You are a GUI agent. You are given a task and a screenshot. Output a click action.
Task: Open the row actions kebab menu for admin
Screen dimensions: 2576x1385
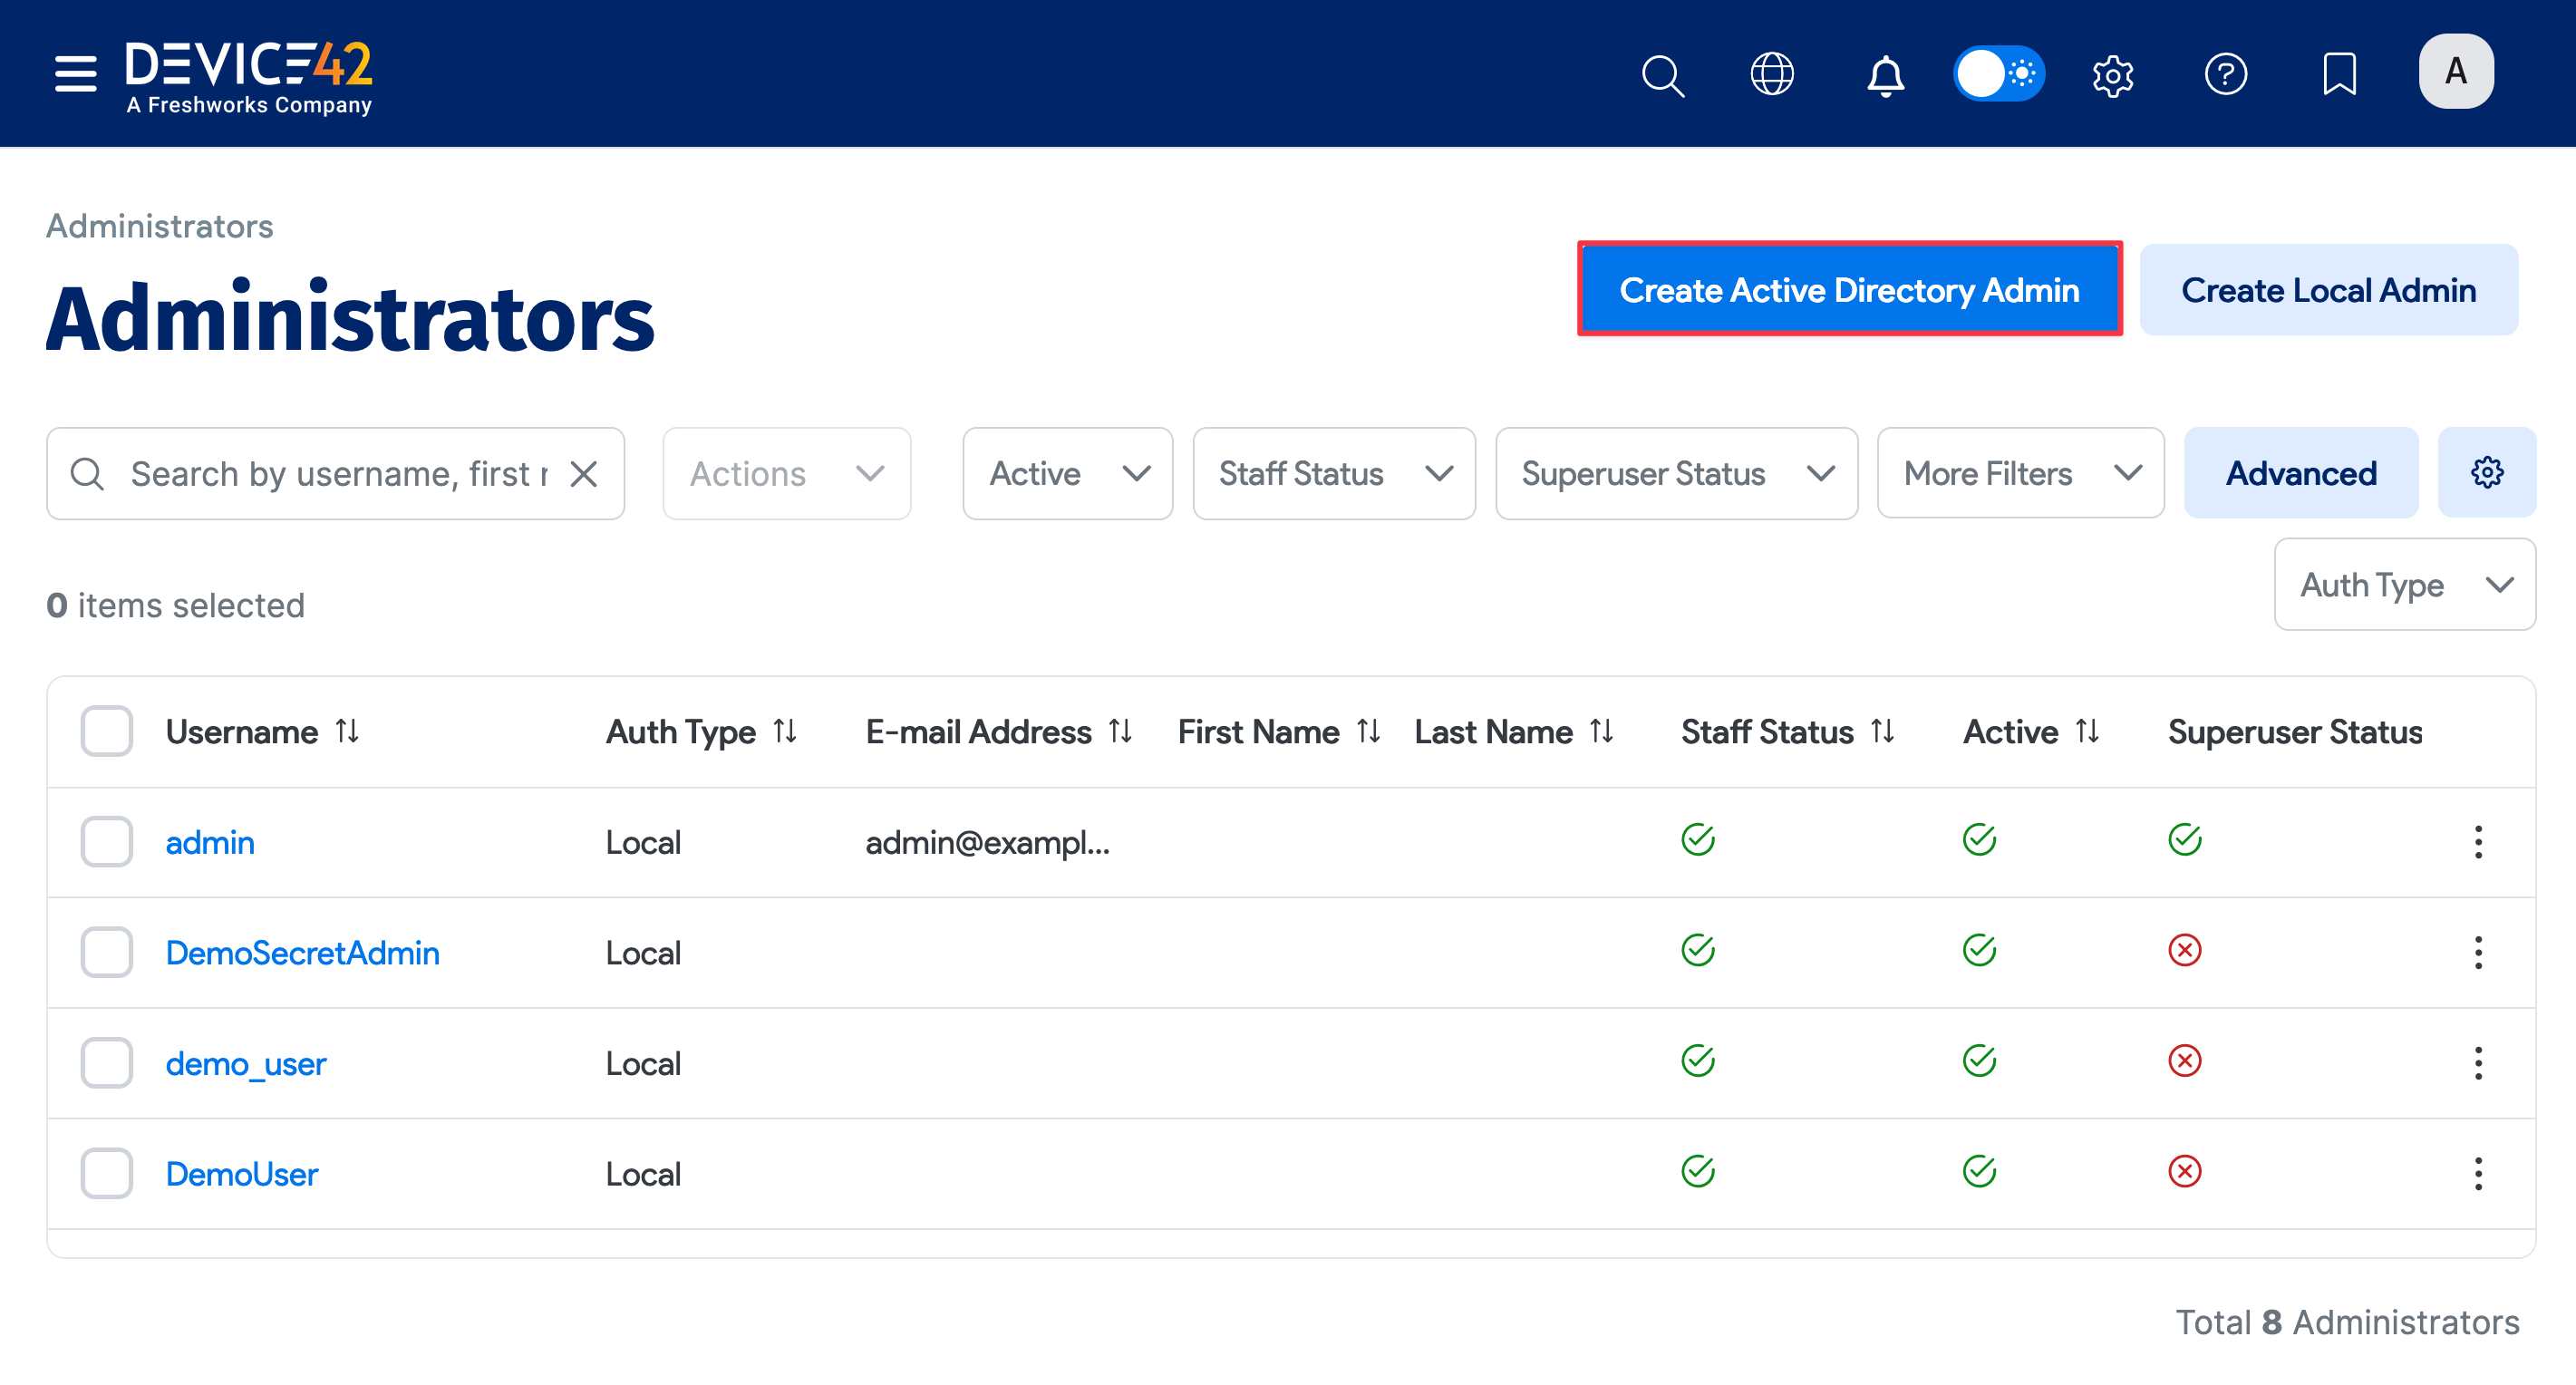coord(2478,842)
